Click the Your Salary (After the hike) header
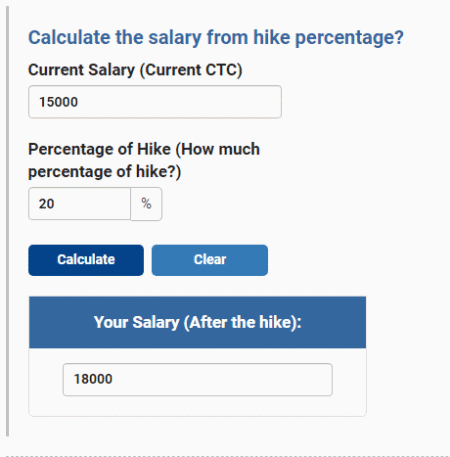This screenshot has width=450, height=457. click(198, 322)
